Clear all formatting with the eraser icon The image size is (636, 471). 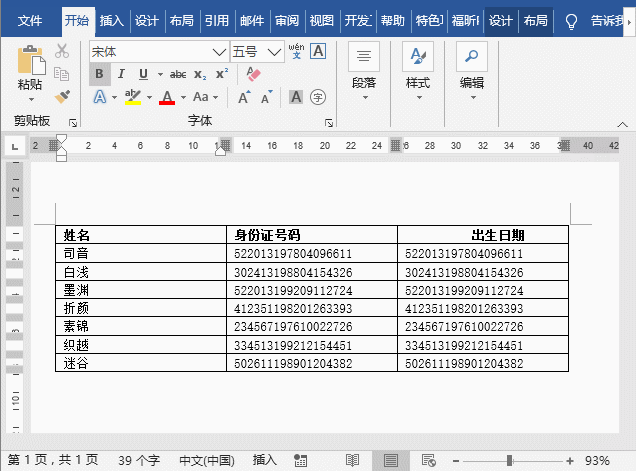254,74
